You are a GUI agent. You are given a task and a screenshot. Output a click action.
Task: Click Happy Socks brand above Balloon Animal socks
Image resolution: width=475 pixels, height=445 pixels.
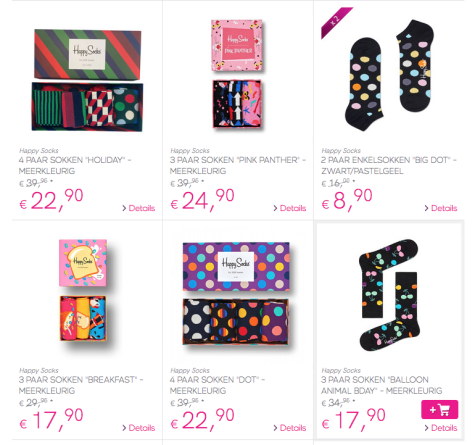tap(341, 370)
